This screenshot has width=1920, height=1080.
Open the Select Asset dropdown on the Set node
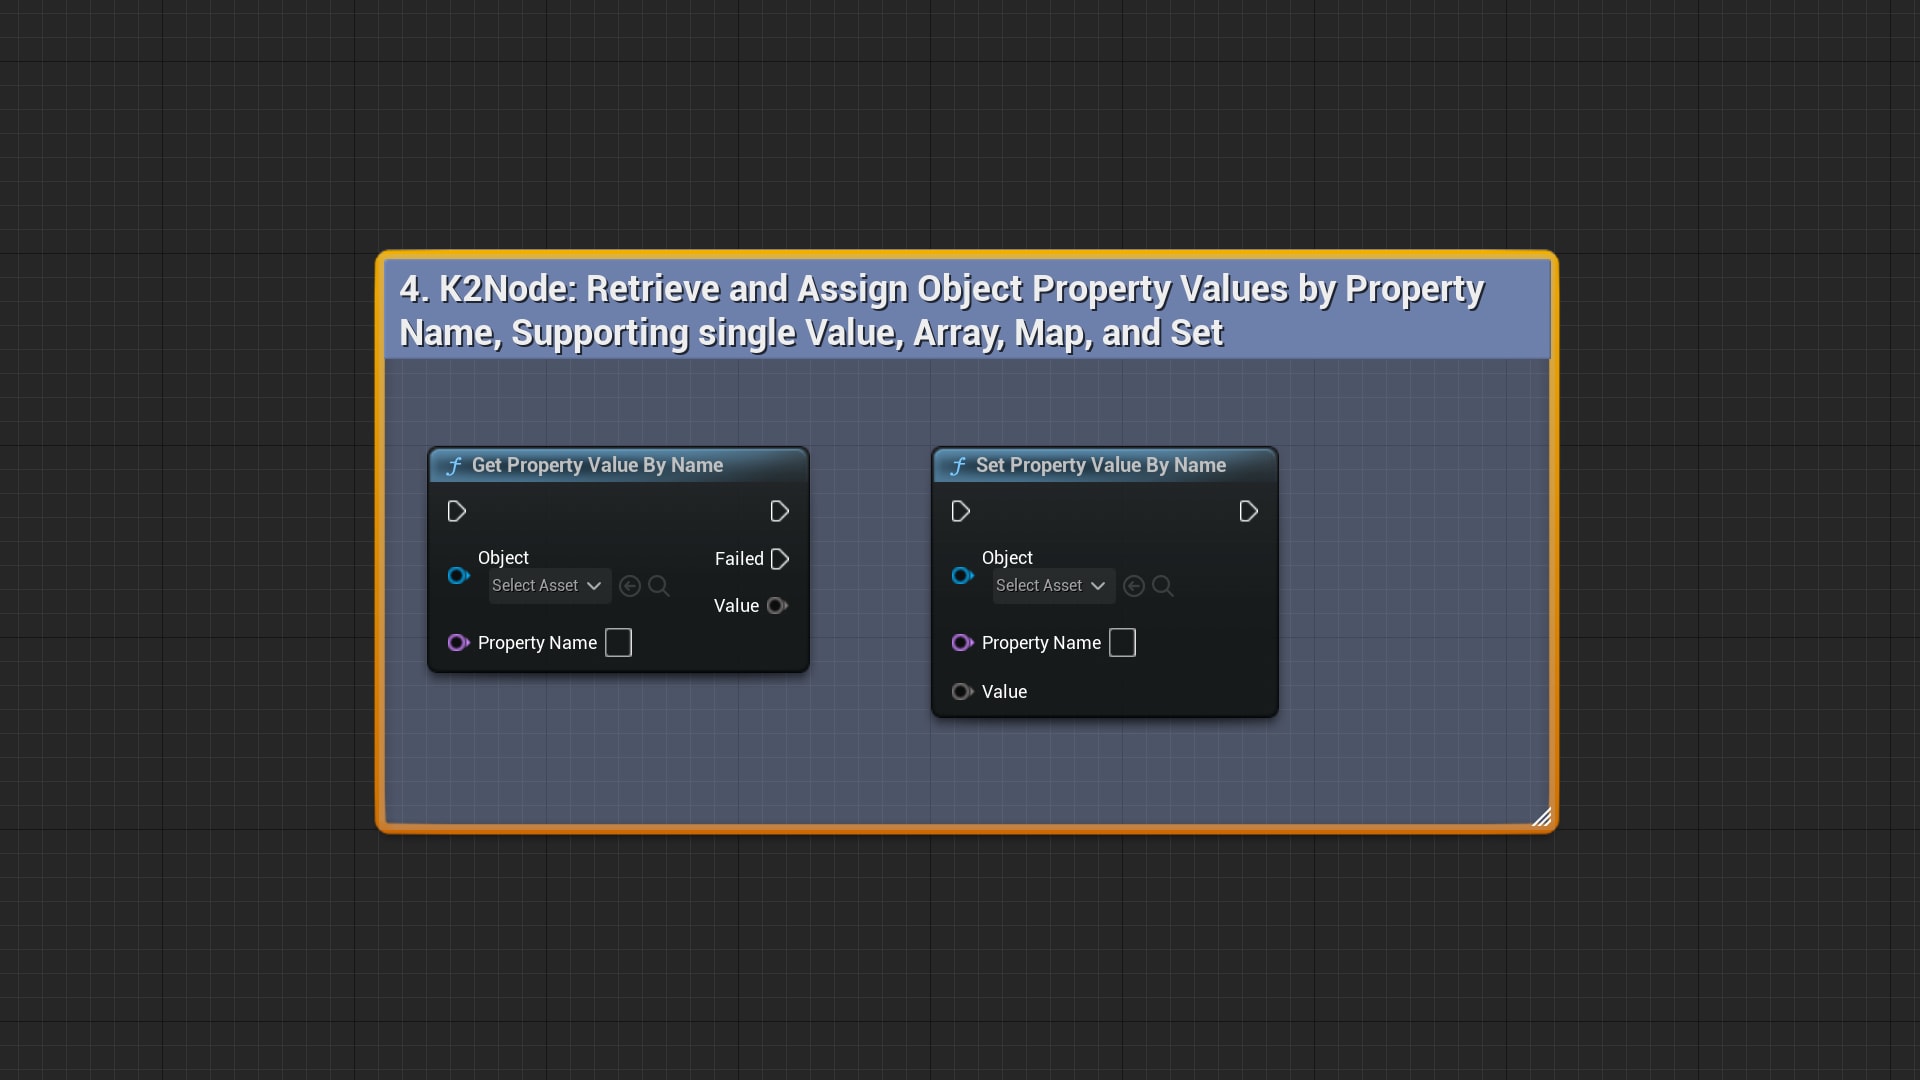[1051, 586]
